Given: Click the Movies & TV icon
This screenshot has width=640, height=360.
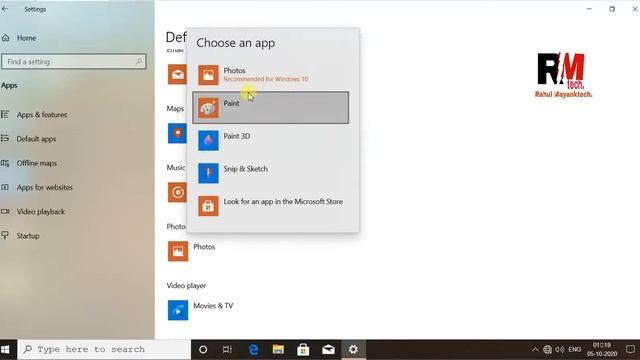Looking at the screenshot, I should (178, 310).
